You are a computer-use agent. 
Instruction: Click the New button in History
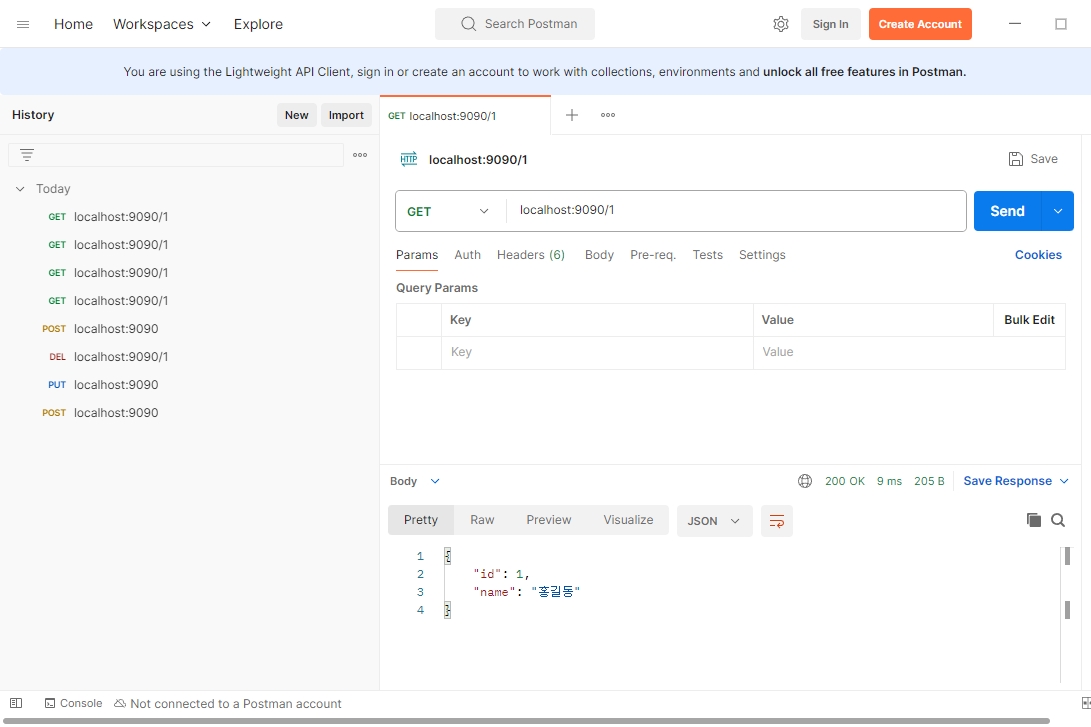coord(296,115)
